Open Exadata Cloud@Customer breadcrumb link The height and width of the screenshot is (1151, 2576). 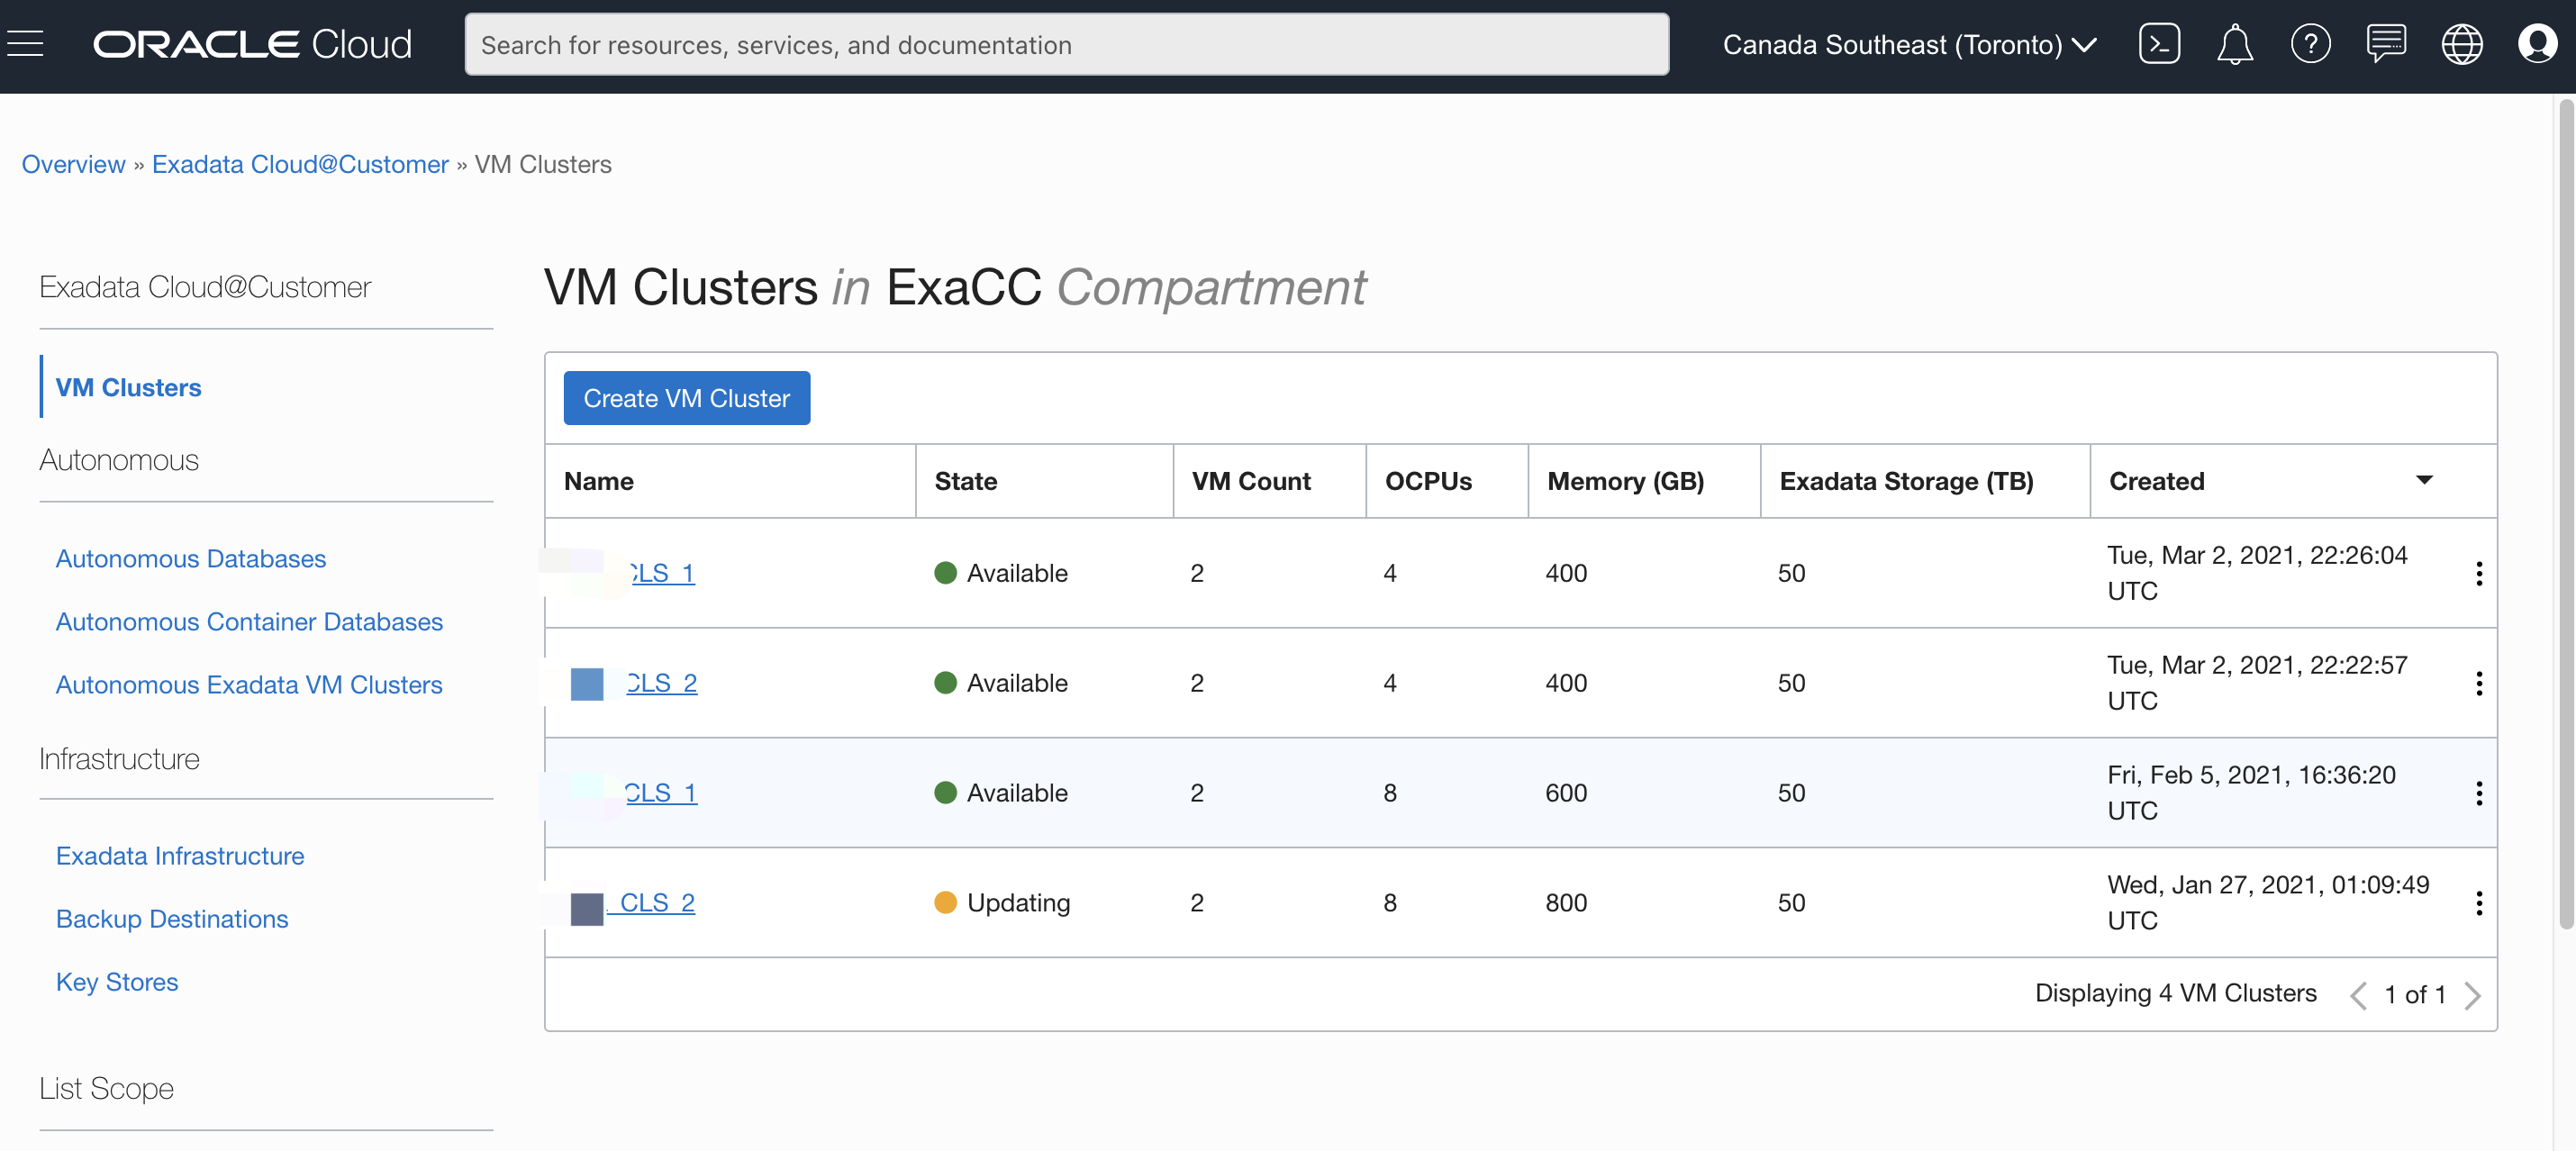(300, 164)
